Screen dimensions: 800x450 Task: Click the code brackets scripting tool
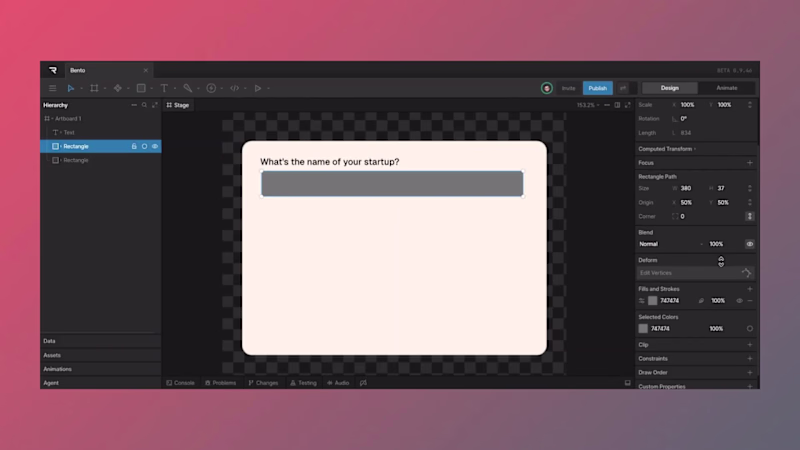[x=234, y=88]
